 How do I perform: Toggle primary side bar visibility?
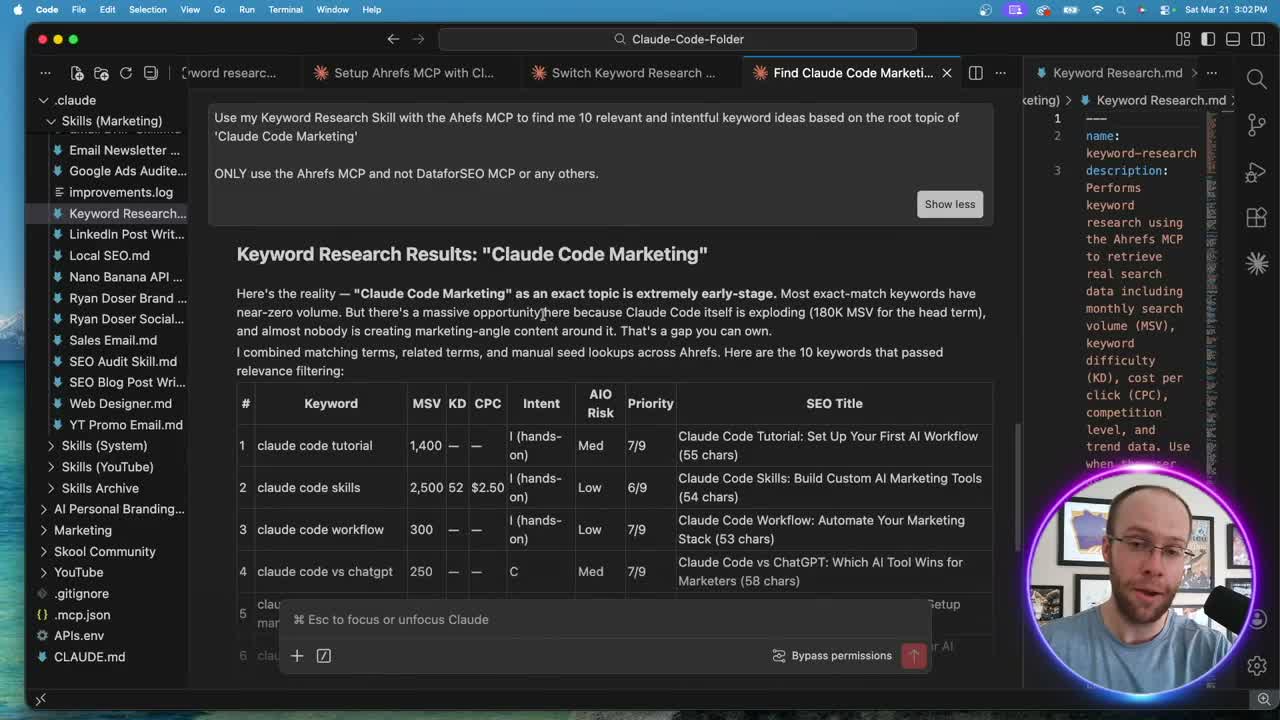click(x=1208, y=39)
